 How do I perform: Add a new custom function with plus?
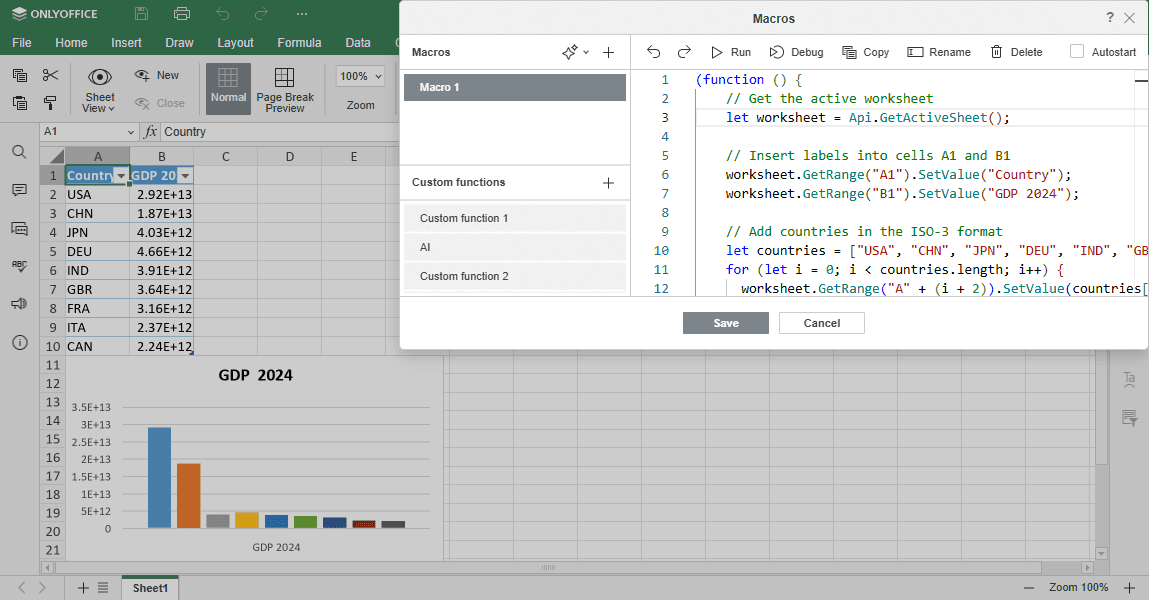pyautogui.click(x=608, y=182)
